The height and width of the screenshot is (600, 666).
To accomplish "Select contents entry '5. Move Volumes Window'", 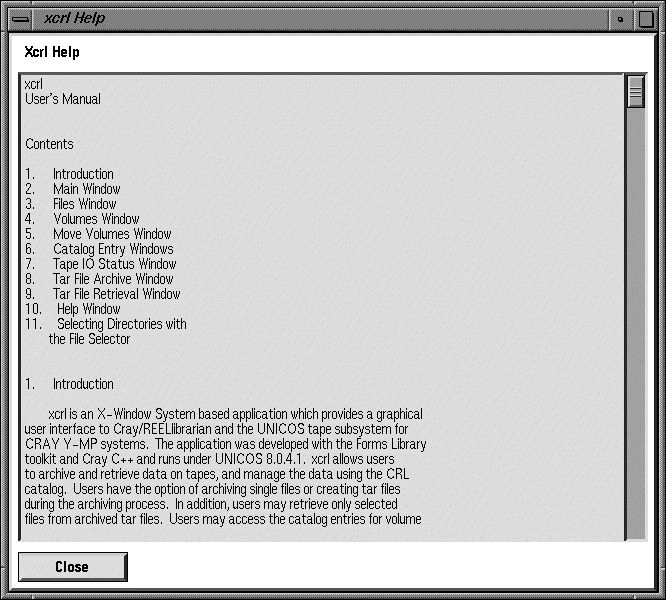I will [x=98, y=234].
